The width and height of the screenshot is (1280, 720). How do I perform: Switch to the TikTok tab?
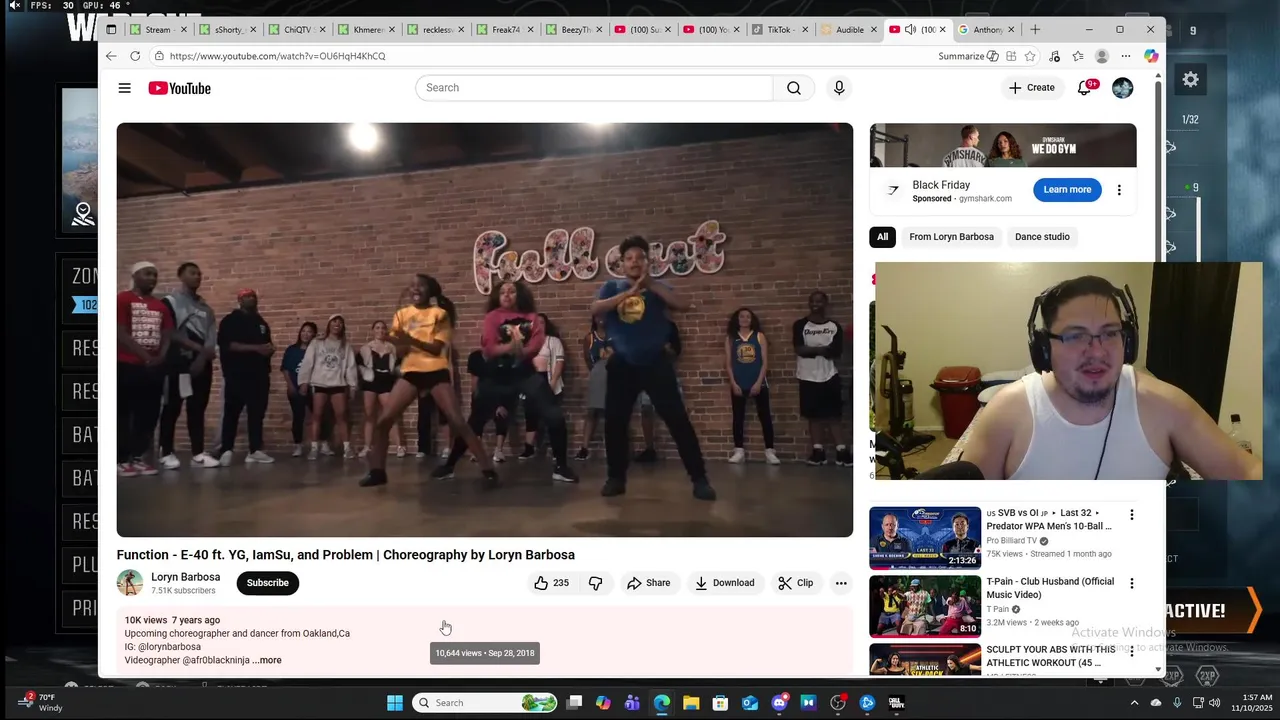[x=778, y=30]
